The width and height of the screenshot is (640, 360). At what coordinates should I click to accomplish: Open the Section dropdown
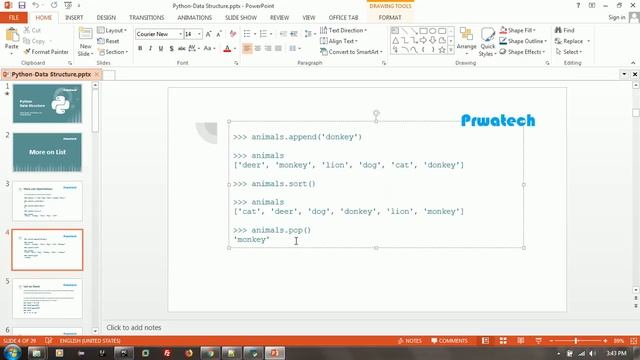pyautogui.click(x=113, y=52)
